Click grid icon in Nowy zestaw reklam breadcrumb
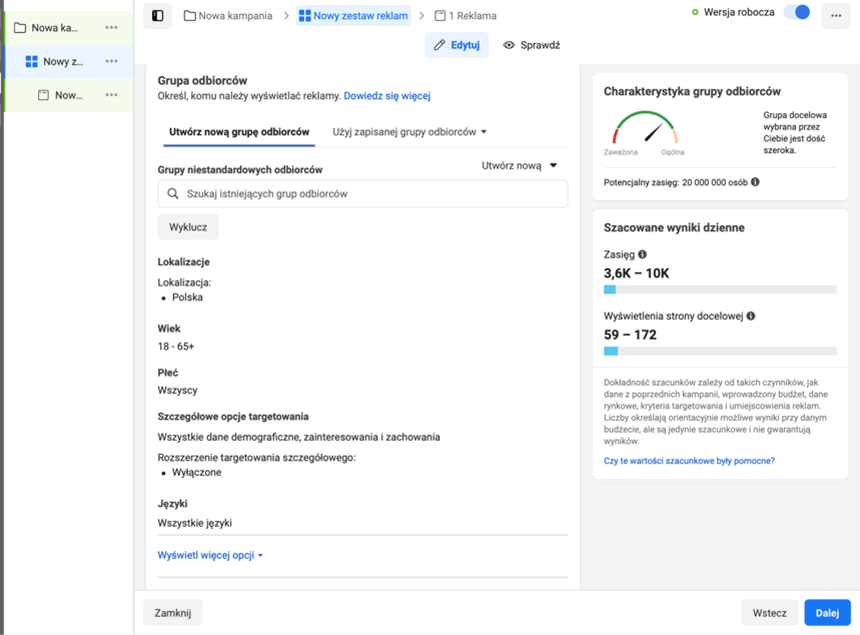This screenshot has width=860, height=635. (304, 15)
